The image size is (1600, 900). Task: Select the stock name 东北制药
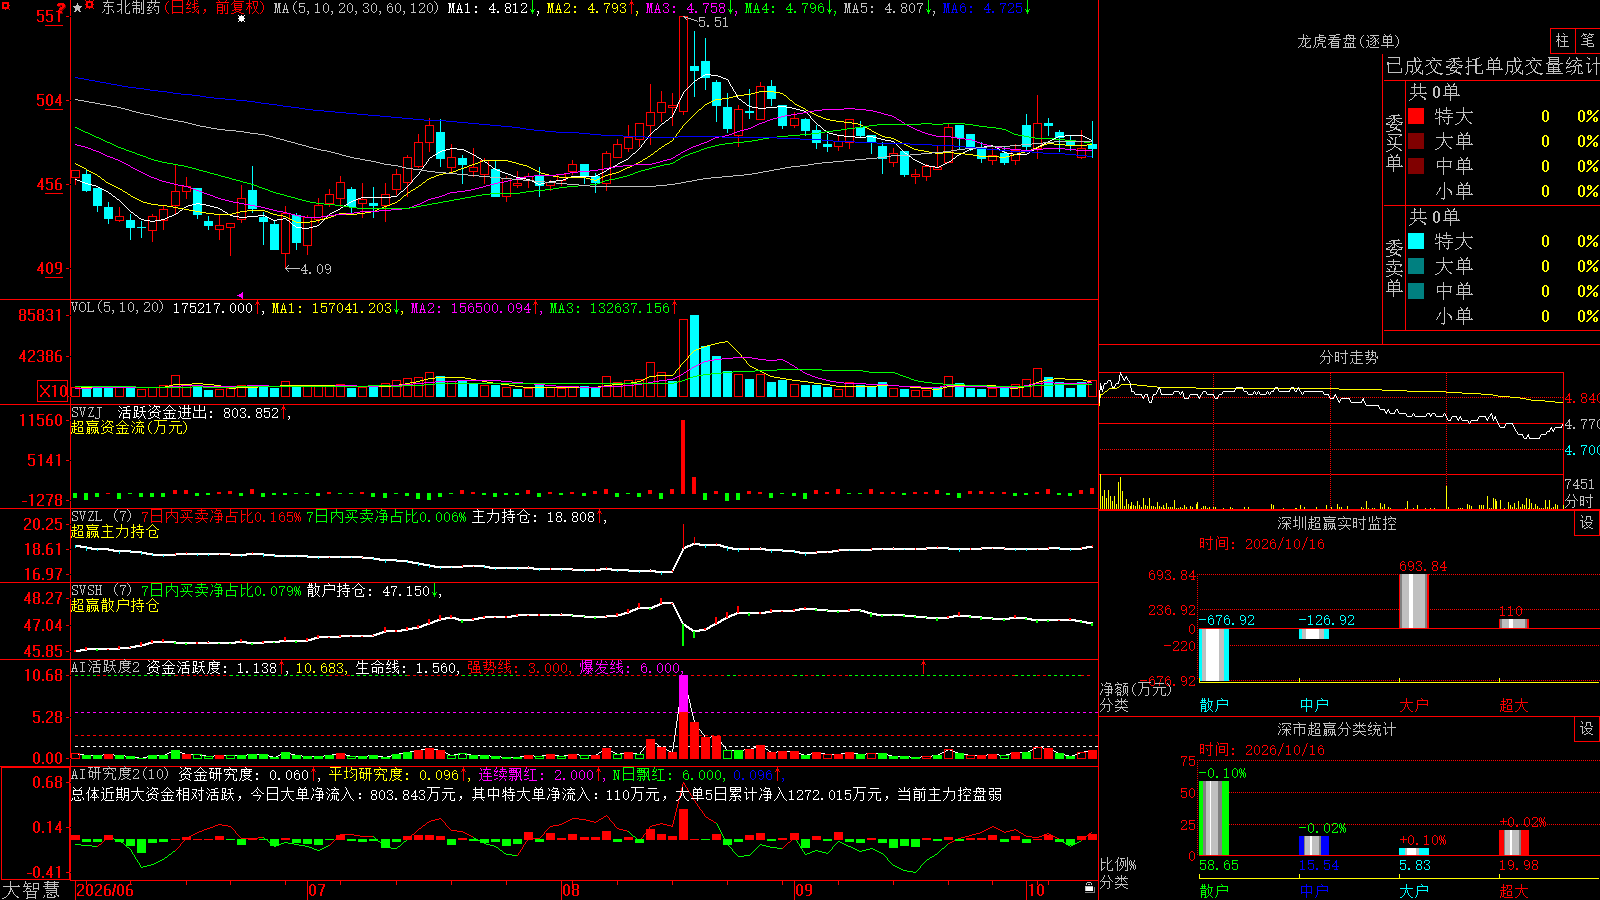tap(130, 8)
